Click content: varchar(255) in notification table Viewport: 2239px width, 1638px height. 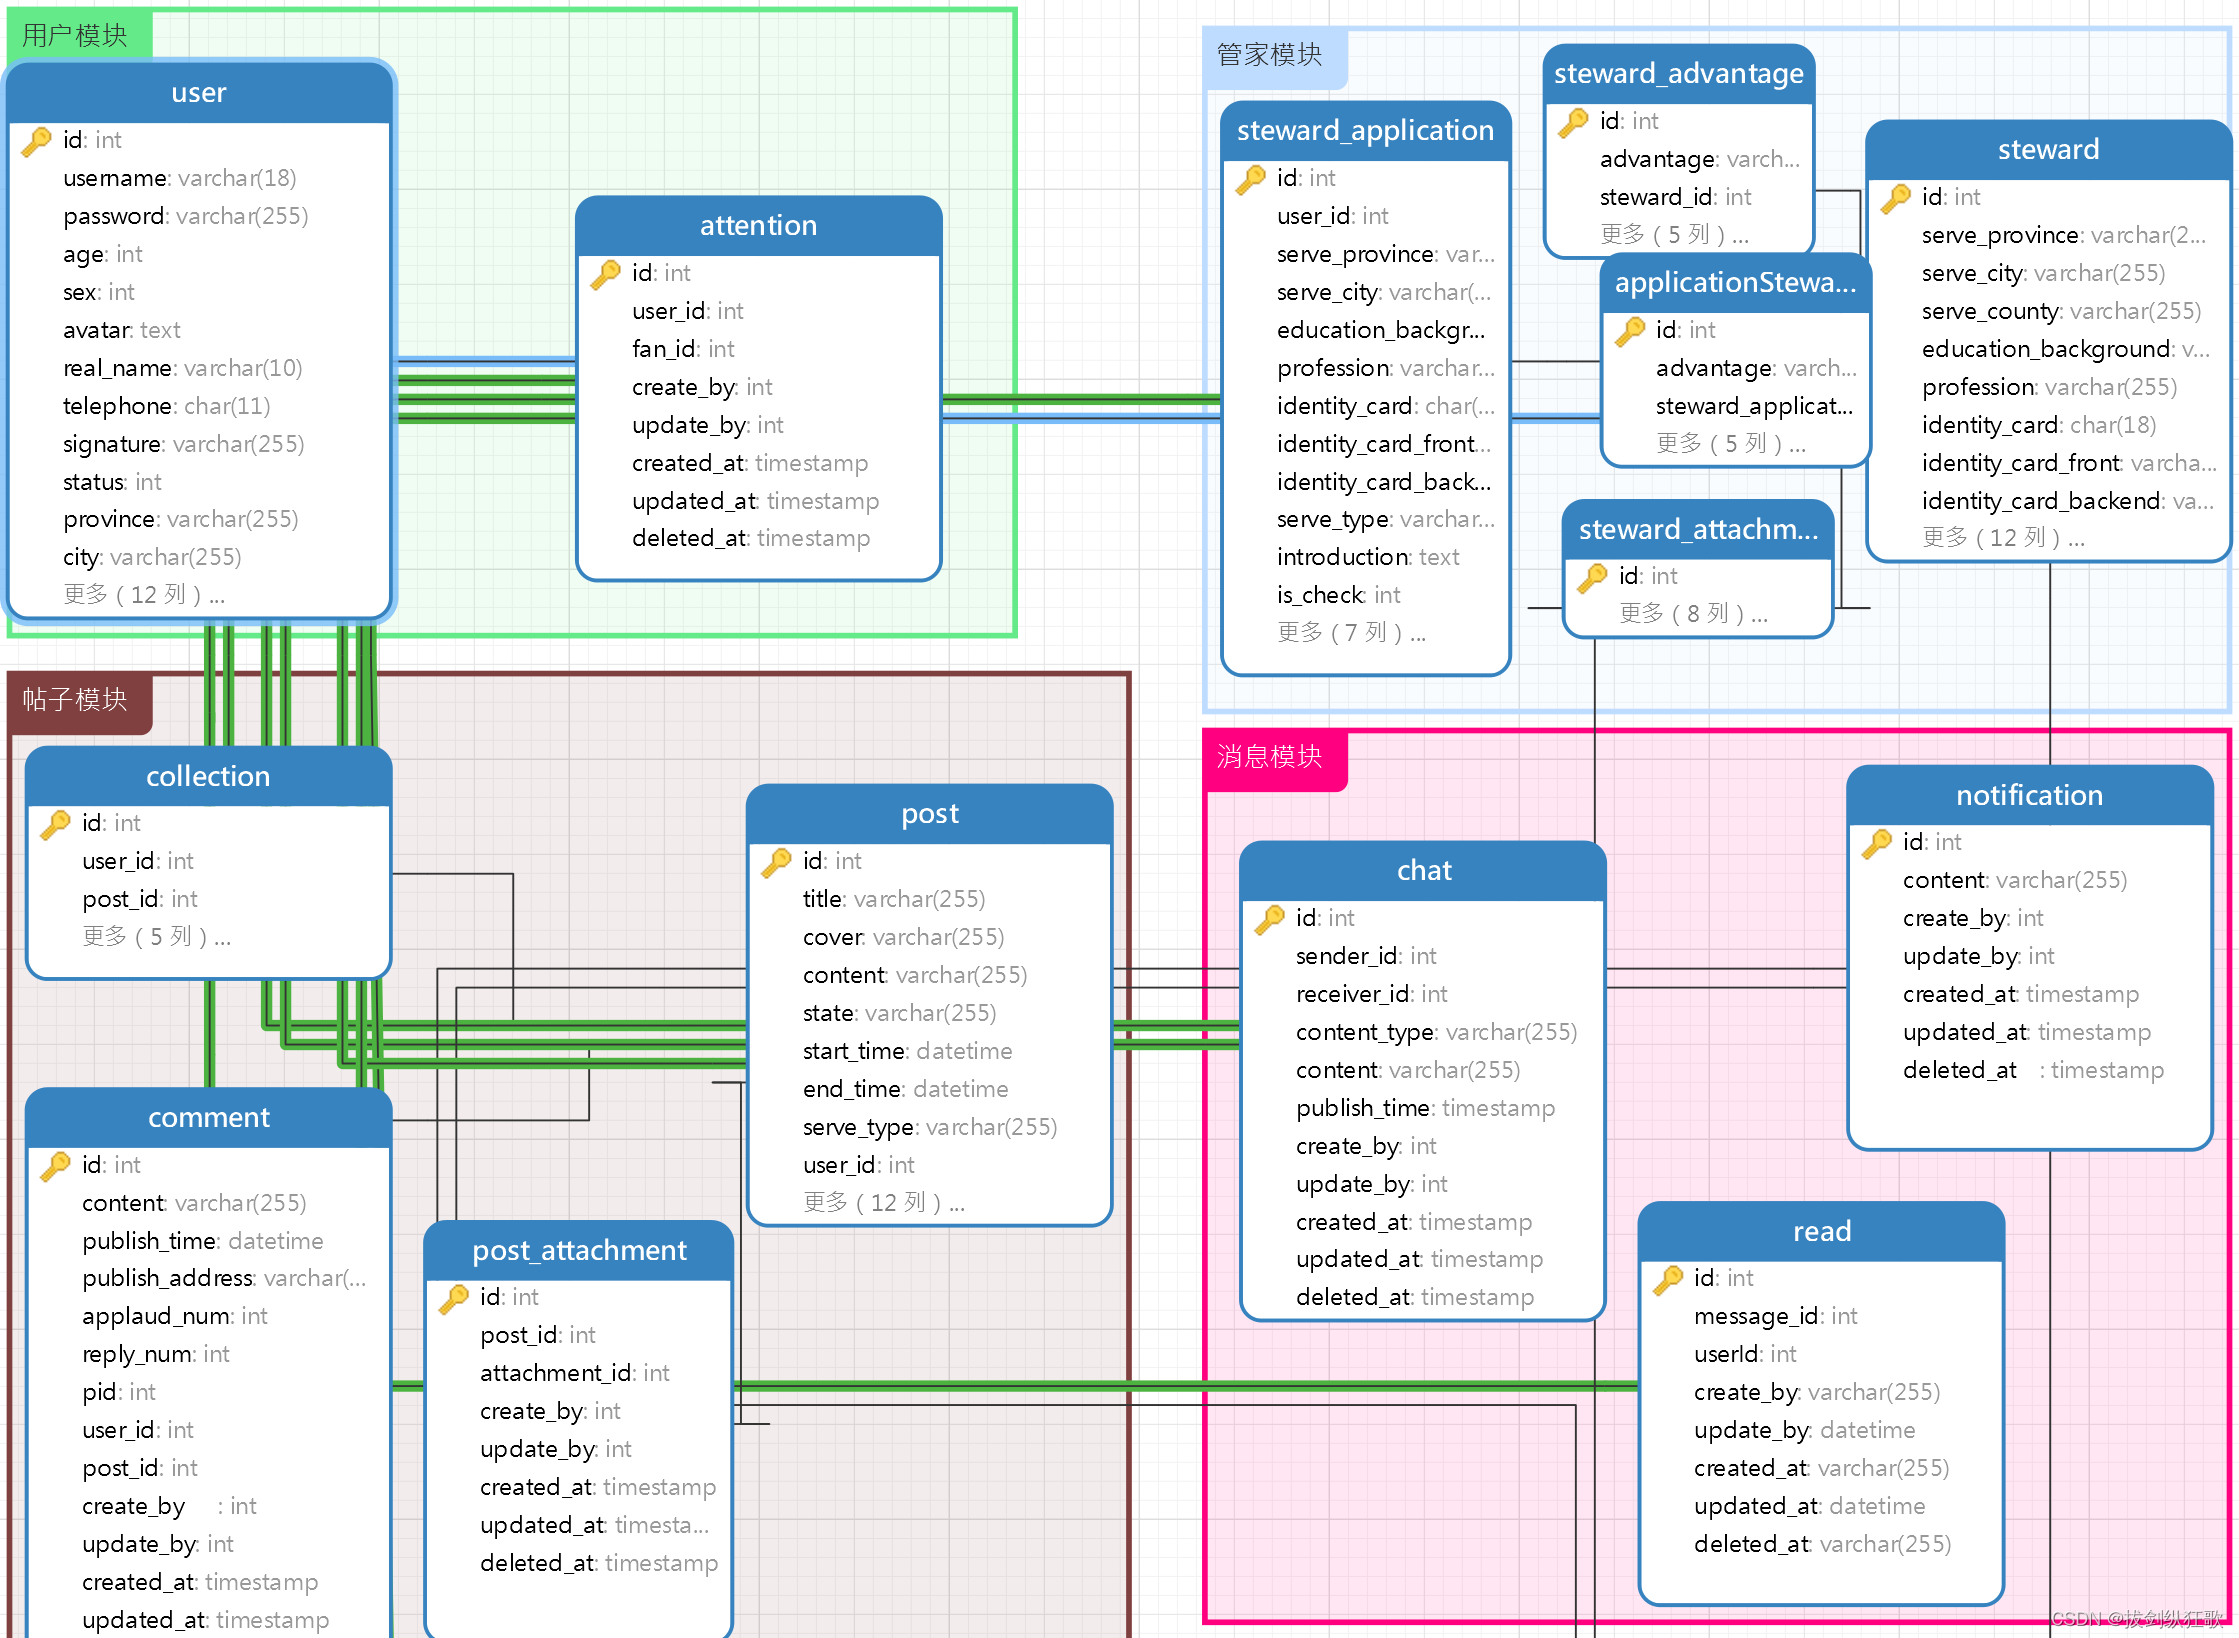(x=2014, y=881)
